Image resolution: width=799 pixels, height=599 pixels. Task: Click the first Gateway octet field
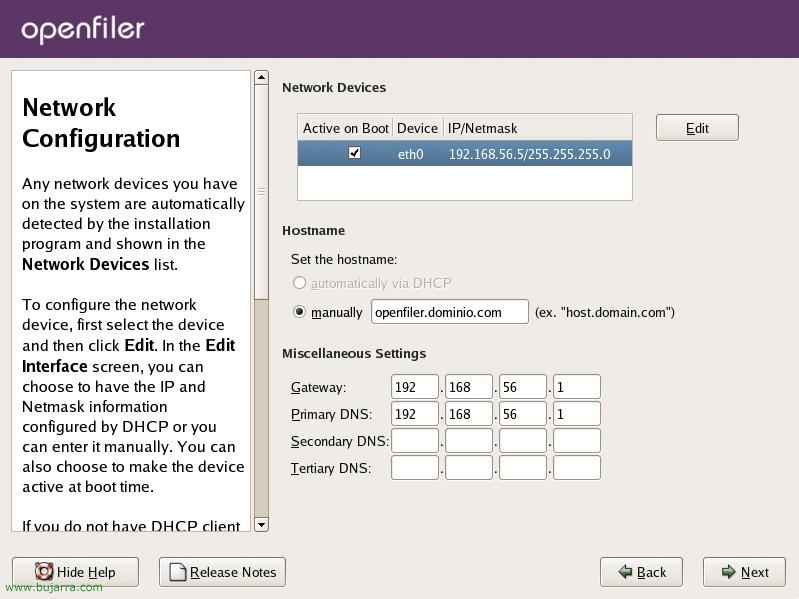tap(415, 387)
